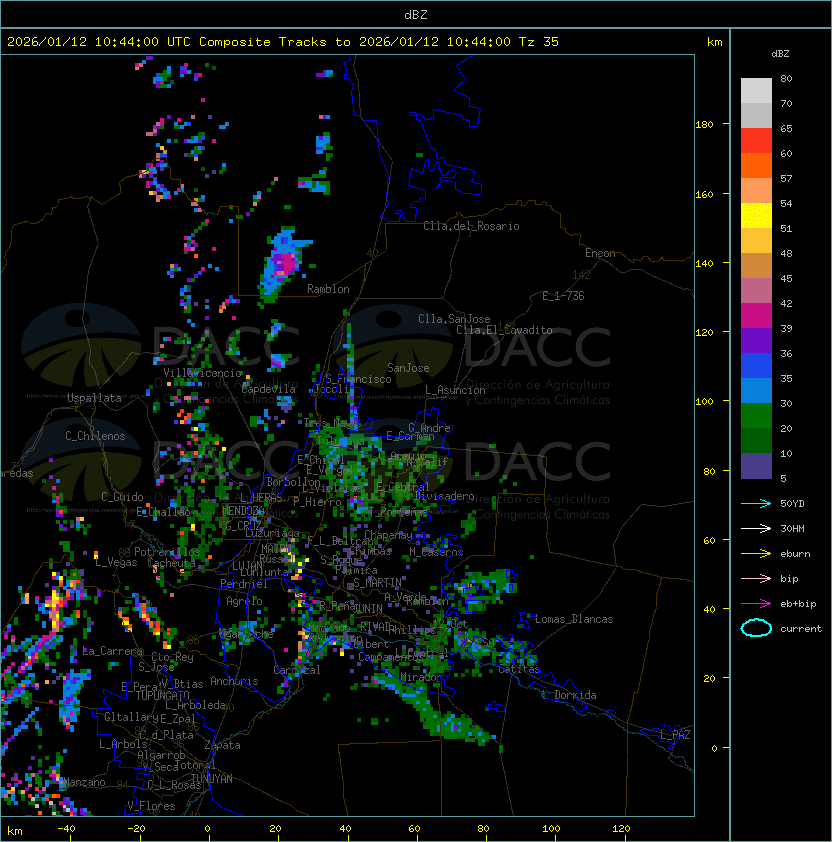Click the 'Mirador' map label

419,677
